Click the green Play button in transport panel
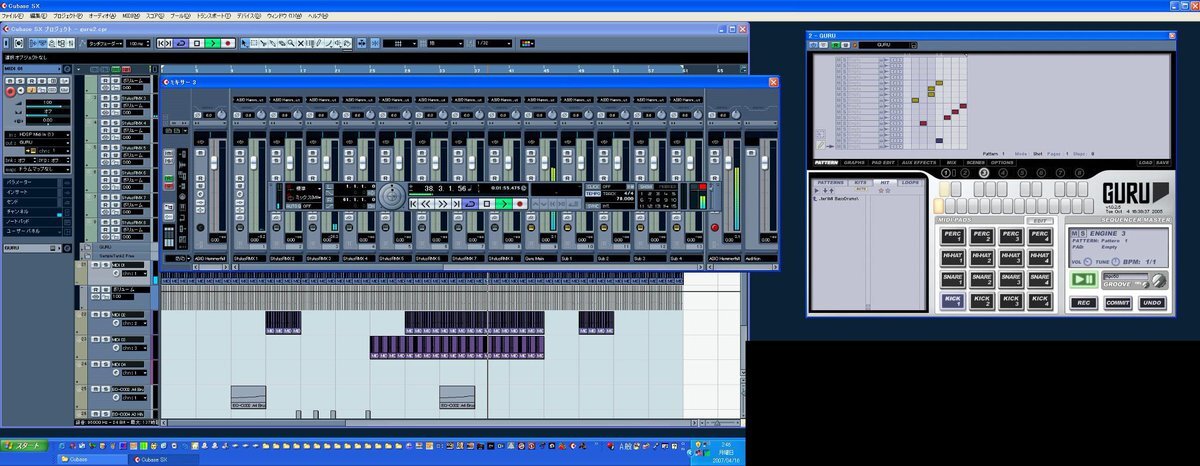This screenshot has height=466, width=1200. tap(503, 204)
